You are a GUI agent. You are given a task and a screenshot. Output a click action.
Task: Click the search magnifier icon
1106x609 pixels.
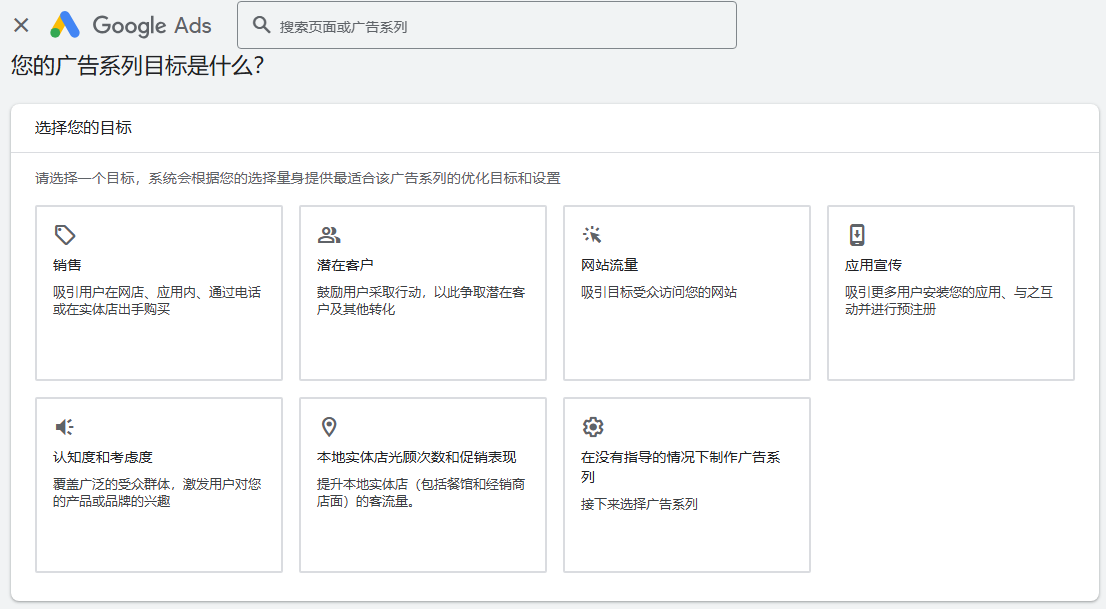coord(262,25)
